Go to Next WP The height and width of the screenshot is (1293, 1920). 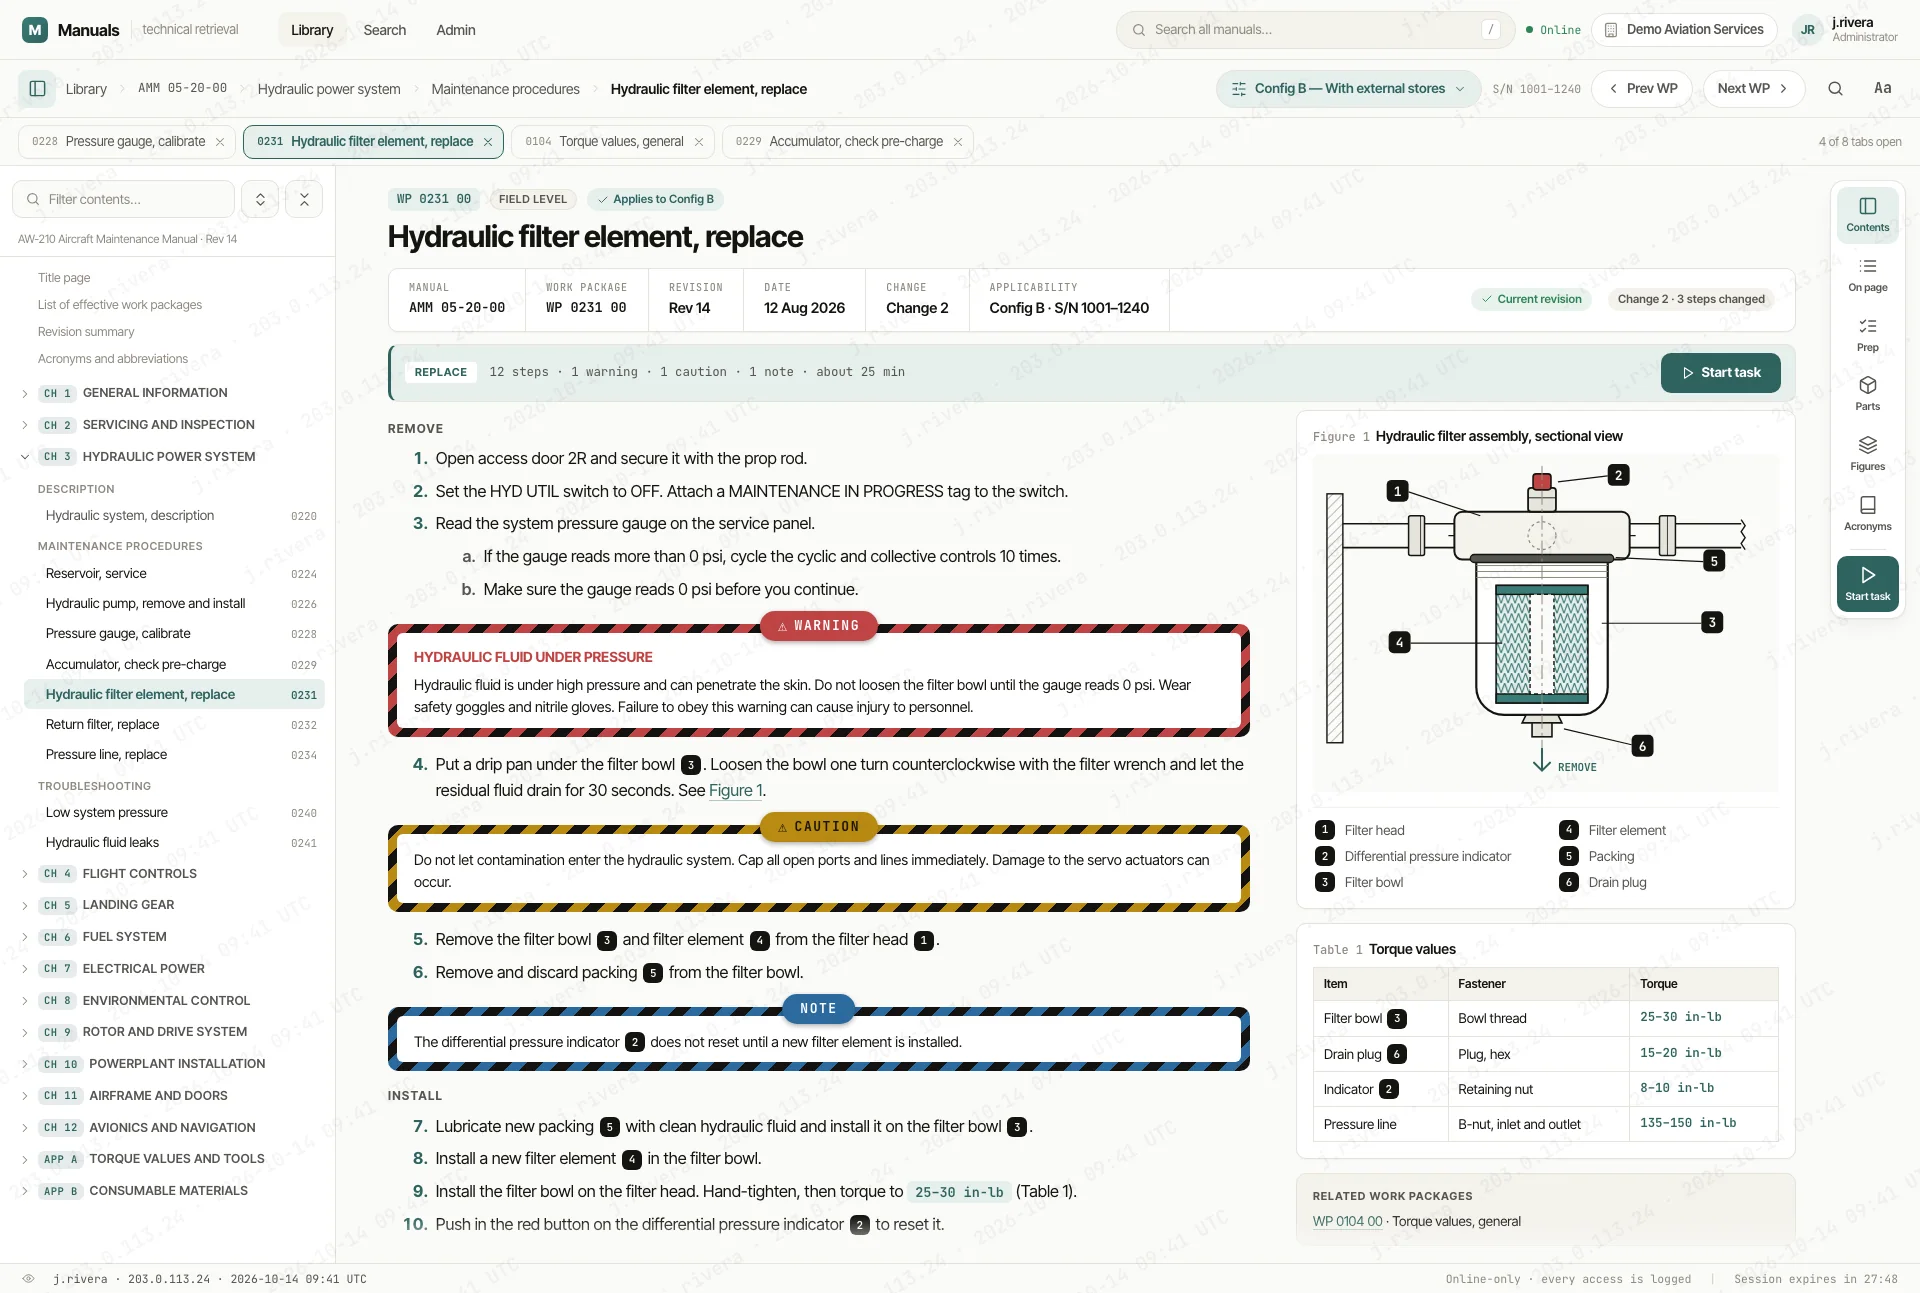[1753, 89]
